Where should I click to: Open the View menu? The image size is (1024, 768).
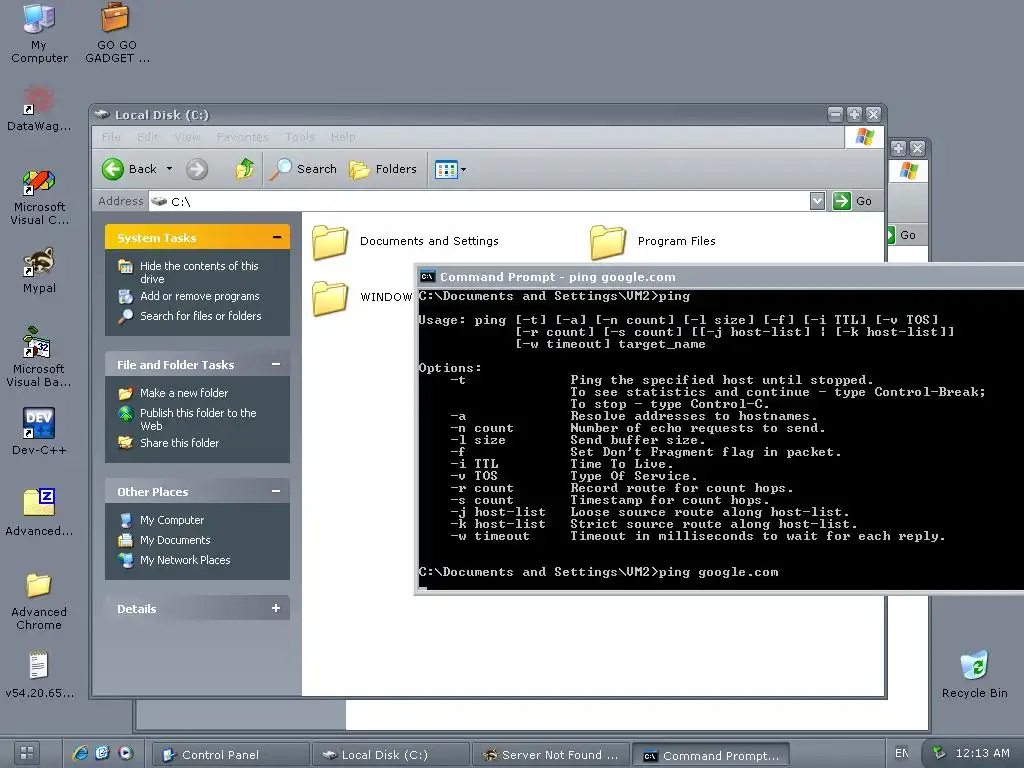[x=187, y=137]
